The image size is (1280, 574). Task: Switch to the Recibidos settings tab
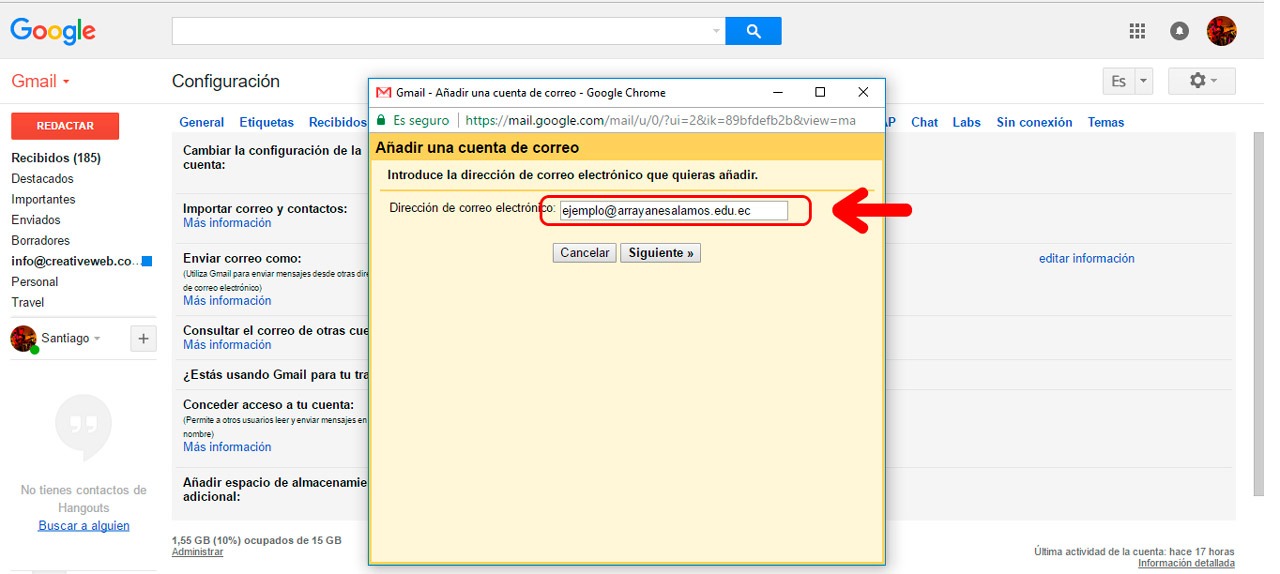click(338, 122)
